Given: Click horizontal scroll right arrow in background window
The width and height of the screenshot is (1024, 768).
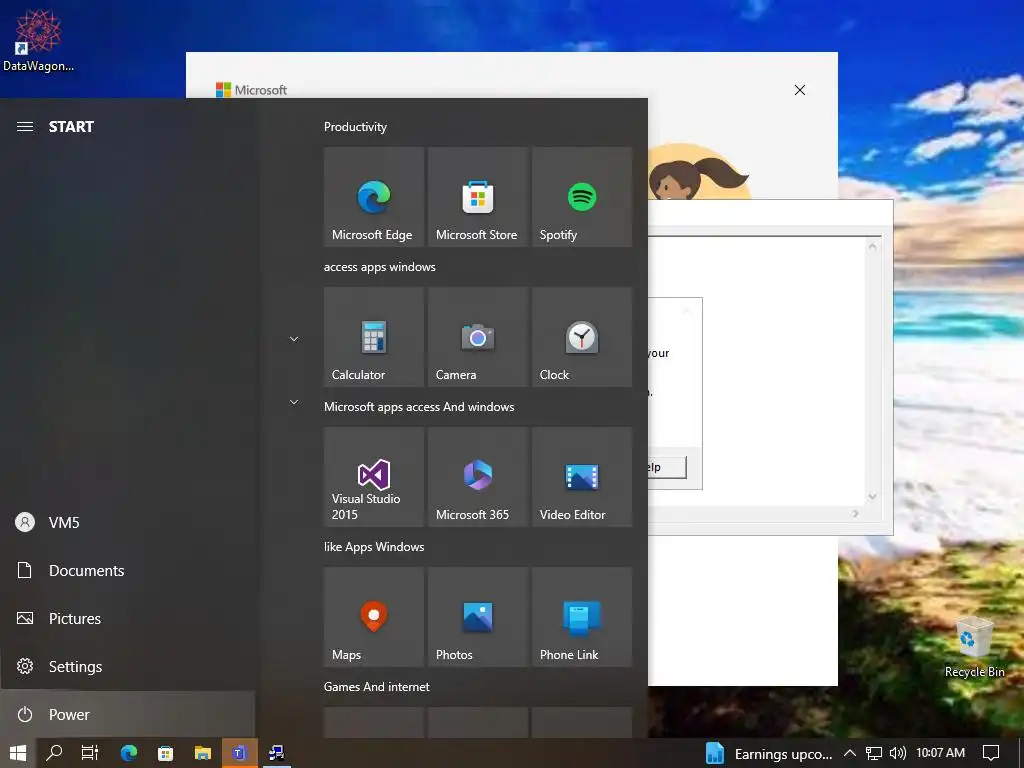Looking at the screenshot, I should 856,514.
